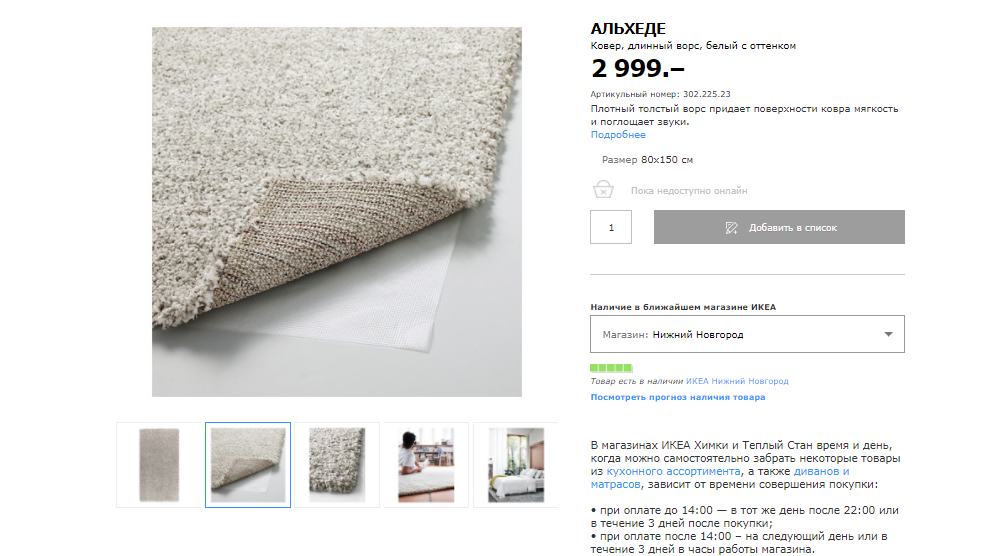Open Посмотреть прогноз наличия товара link
This screenshot has height=556, width=1008.
pos(678,397)
